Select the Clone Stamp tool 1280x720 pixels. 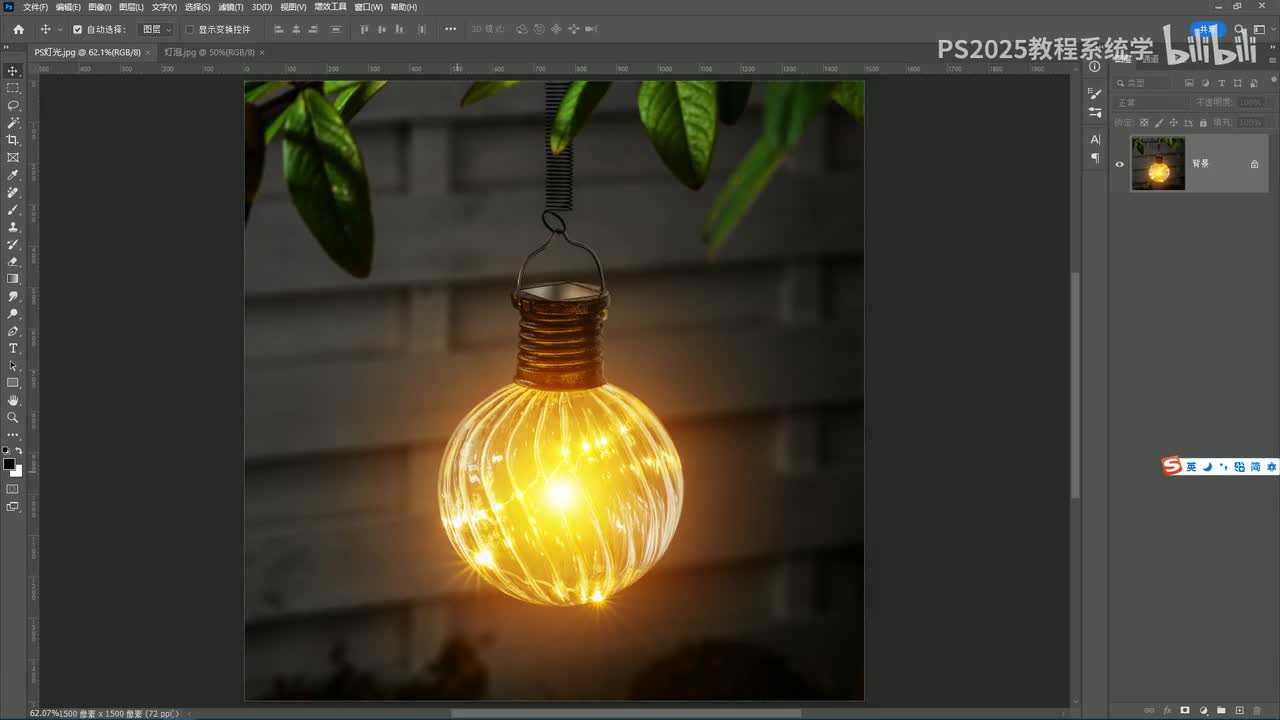point(13,227)
